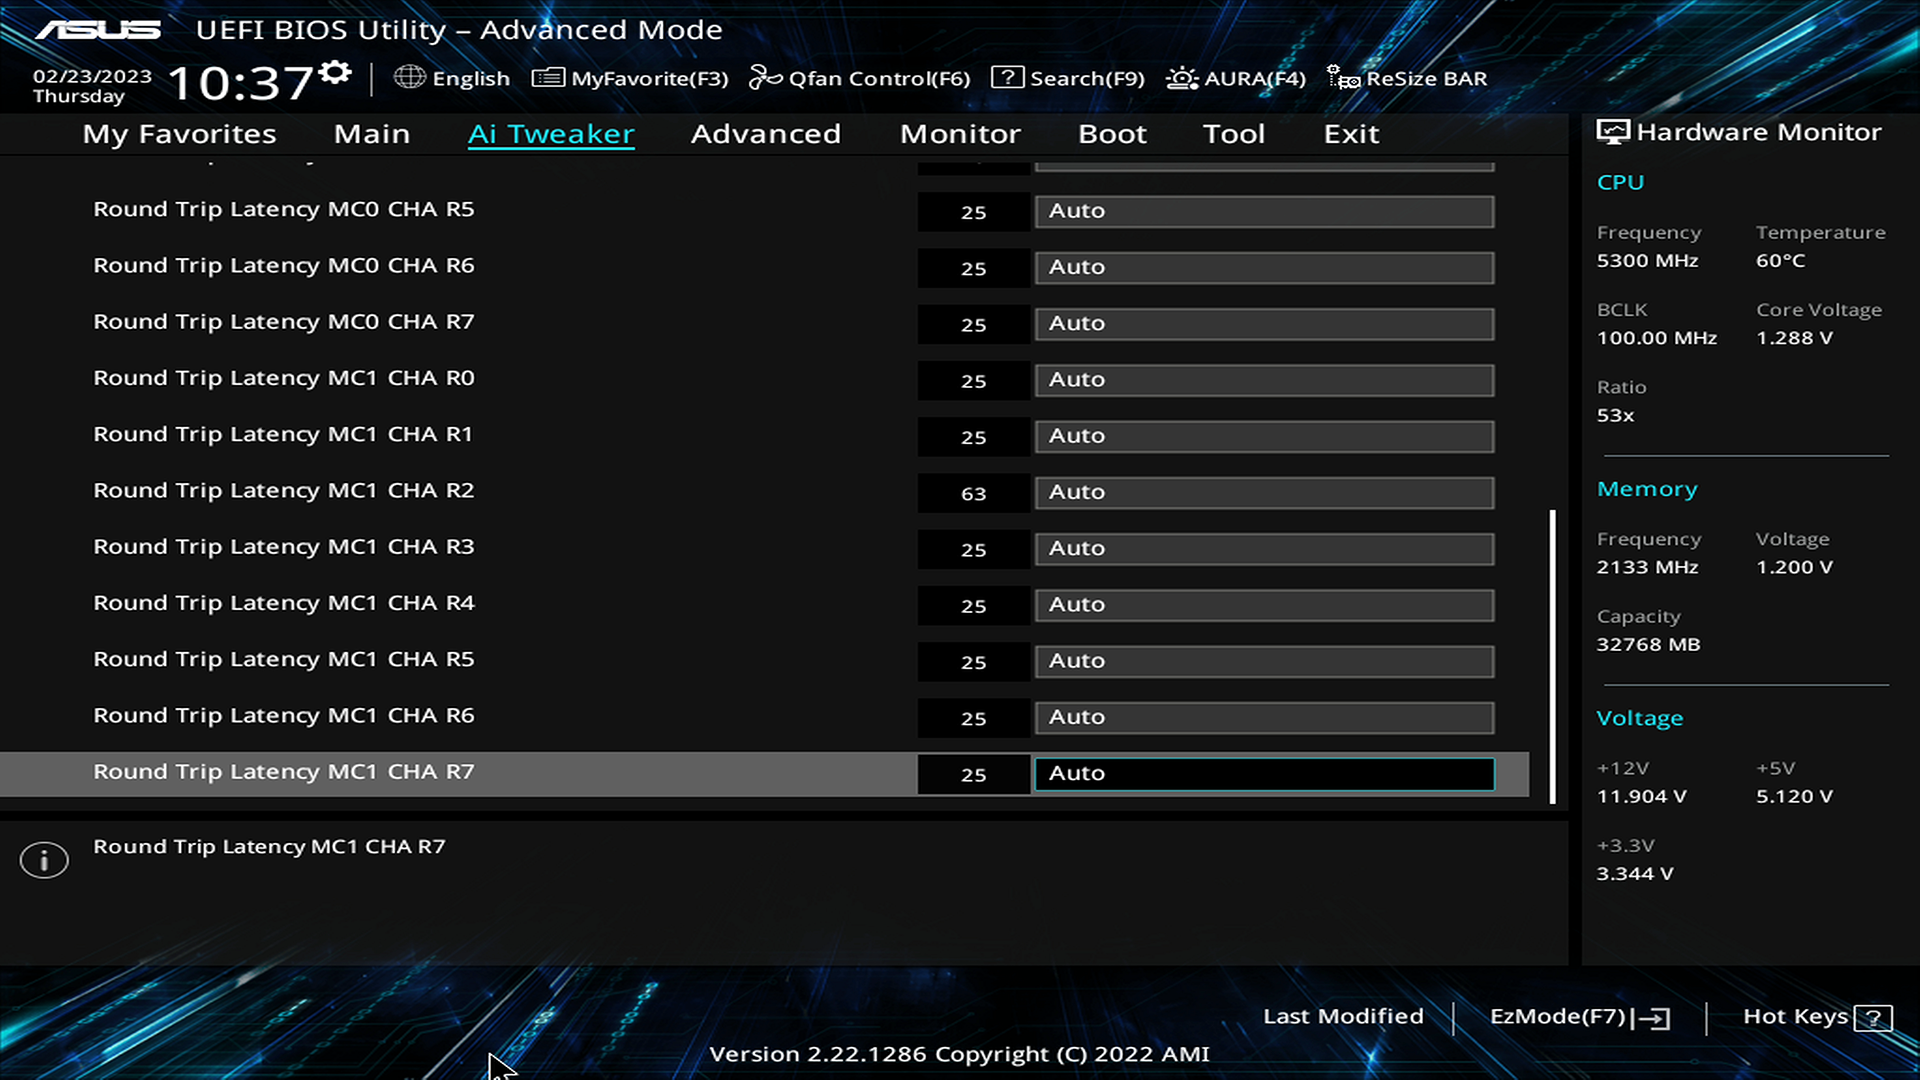Image resolution: width=1920 pixels, height=1080 pixels.
Task: Select Round Trip Latency MC1 CHA R4 row
Action: click(x=284, y=604)
